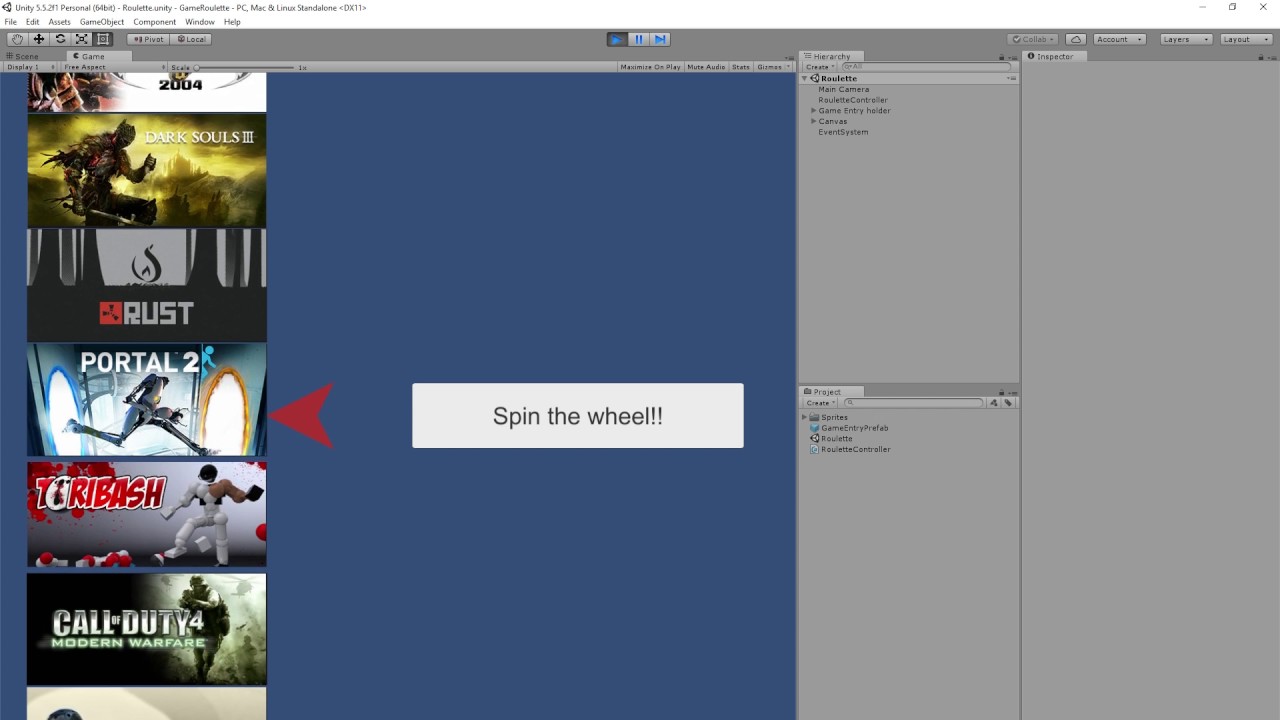This screenshot has height=720, width=1280.
Task: Open the Roulette scene options menu in Hierarchy
Action: 1011,78
